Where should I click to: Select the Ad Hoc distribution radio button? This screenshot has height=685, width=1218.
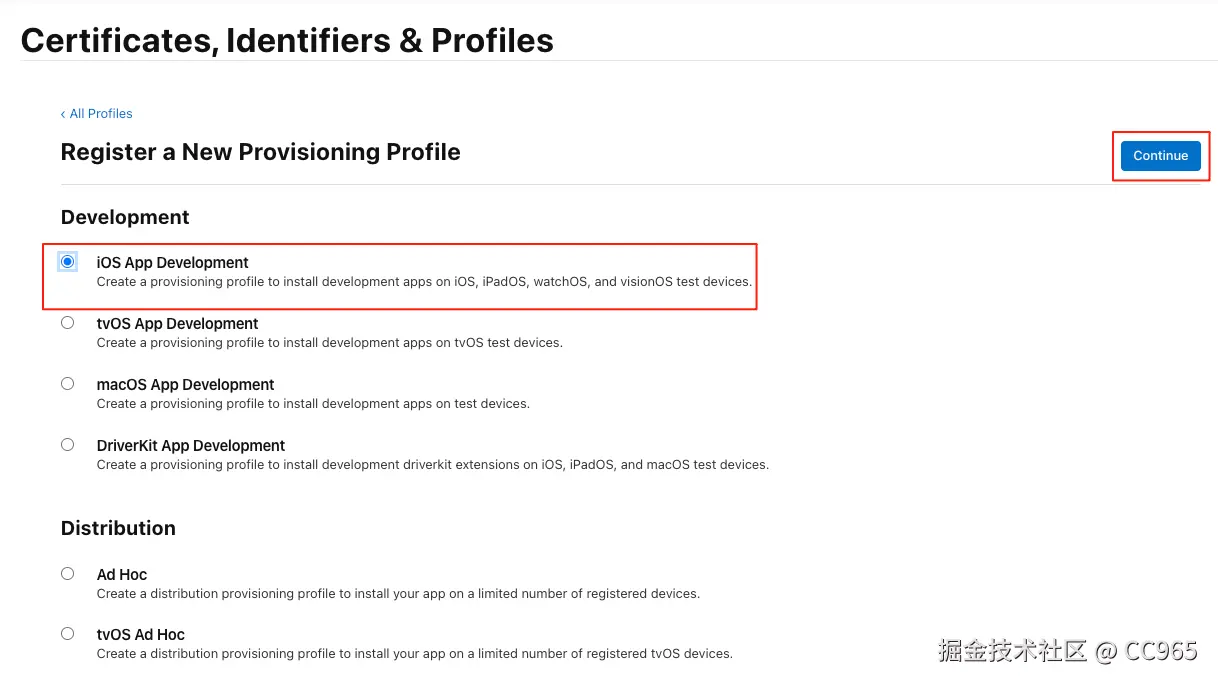67,574
